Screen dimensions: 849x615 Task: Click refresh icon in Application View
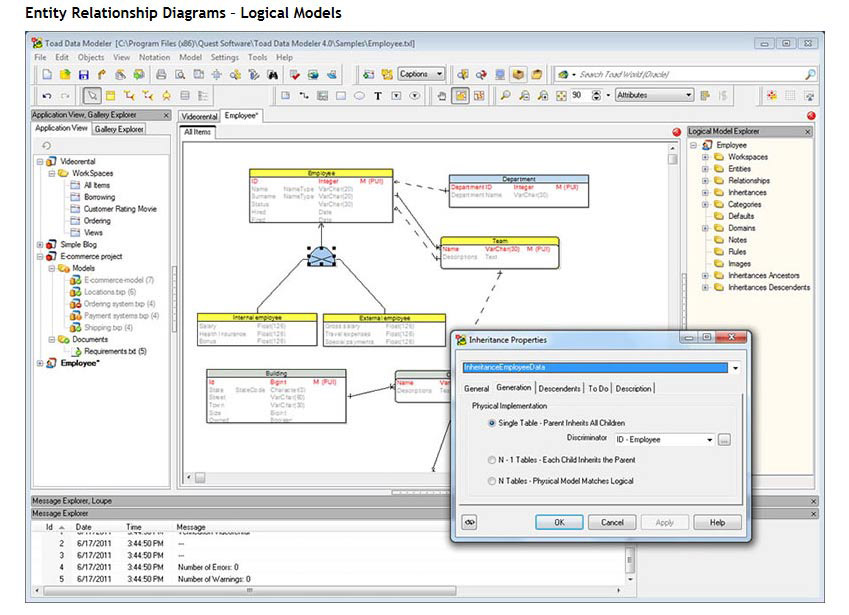pos(47,145)
